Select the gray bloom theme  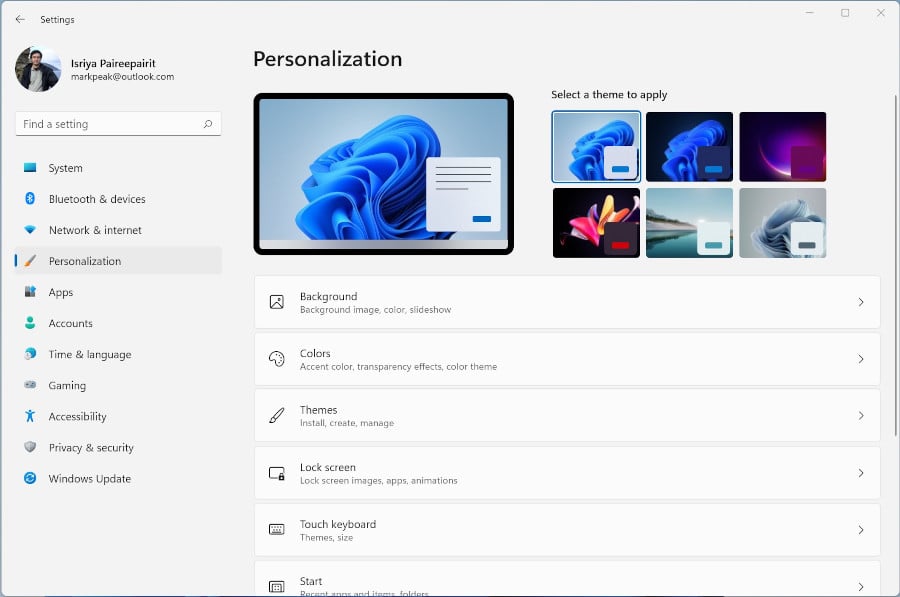[783, 223]
